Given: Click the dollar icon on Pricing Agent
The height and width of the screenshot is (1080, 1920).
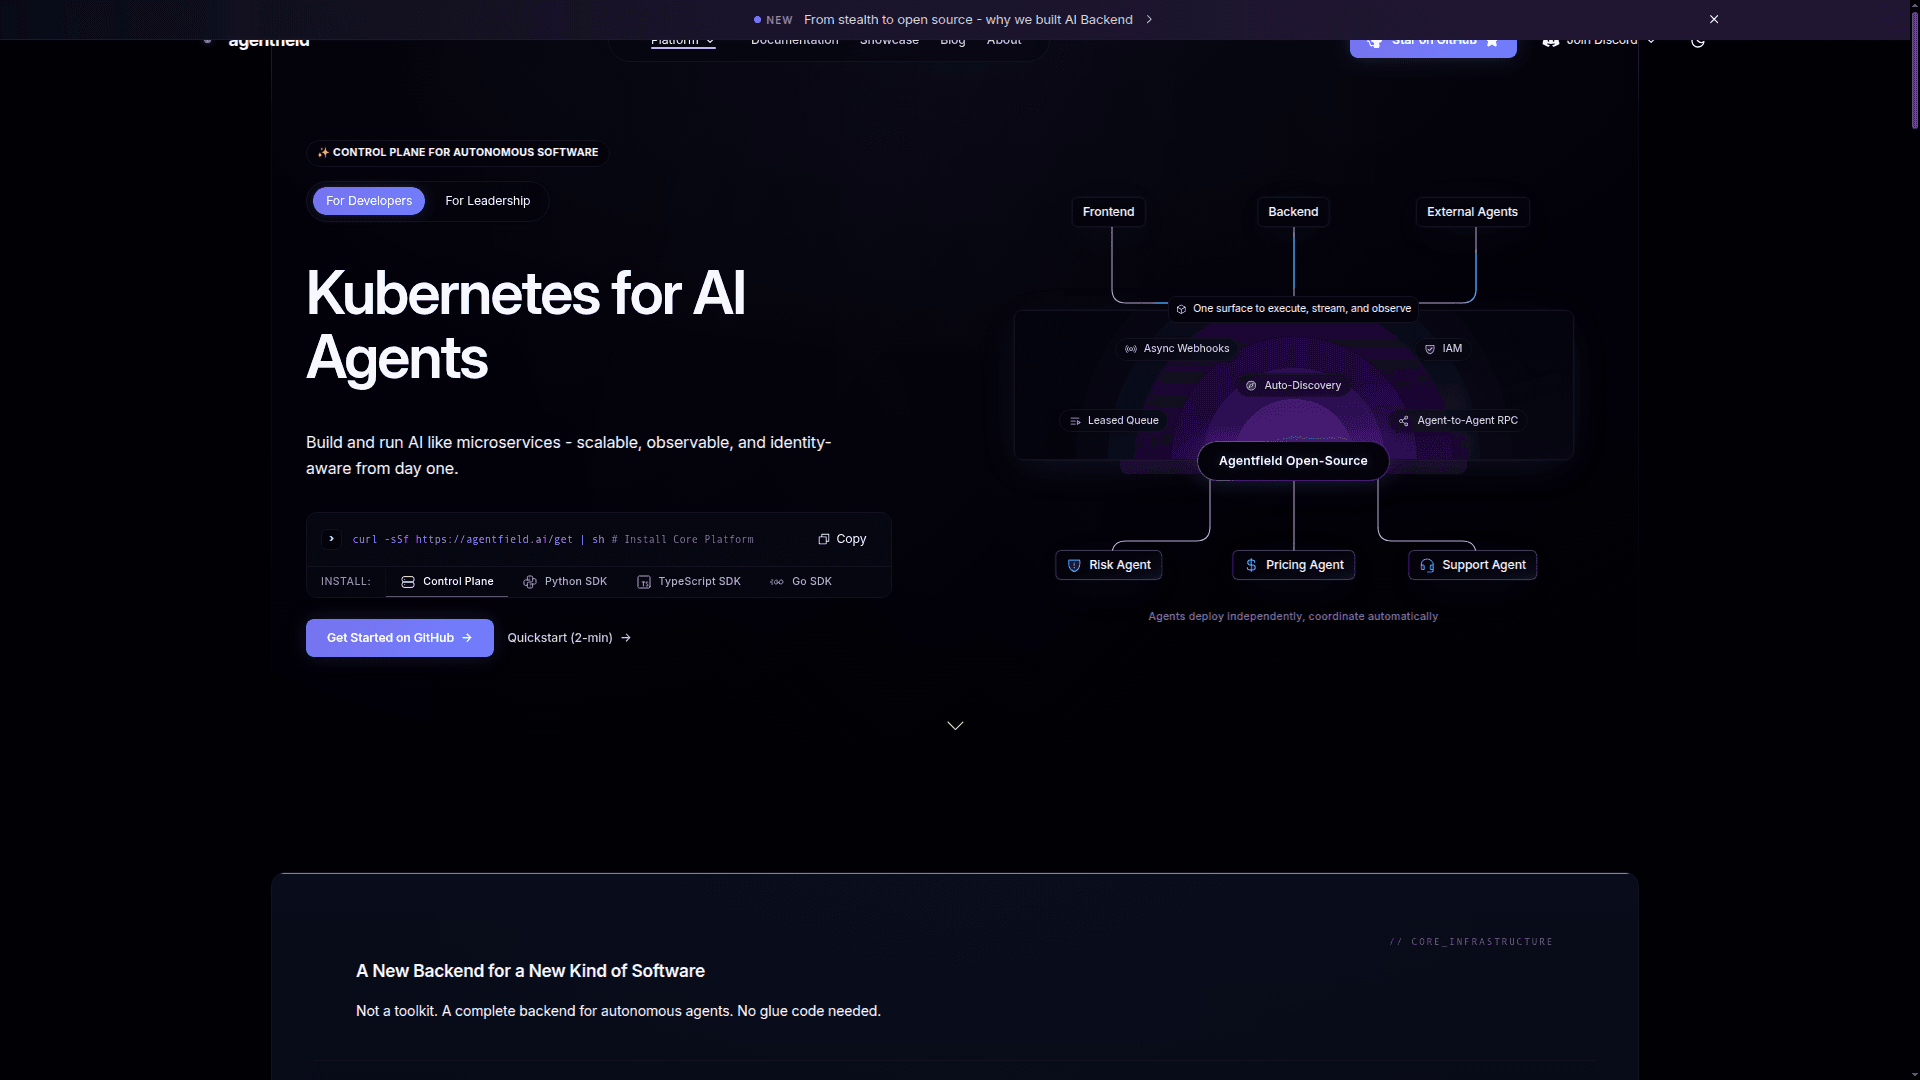Looking at the screenshot, I should (1251, 565).
